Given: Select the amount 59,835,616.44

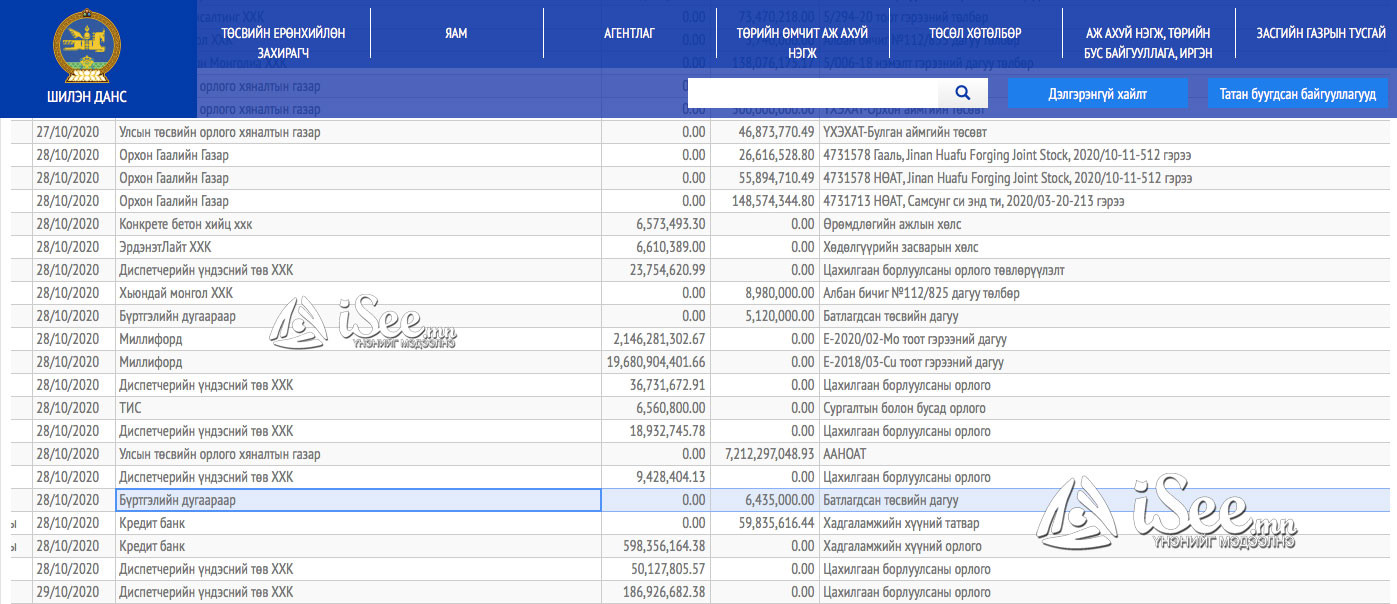Looking at the screenshot, I should pyautogui.click(x=764, y=523).
